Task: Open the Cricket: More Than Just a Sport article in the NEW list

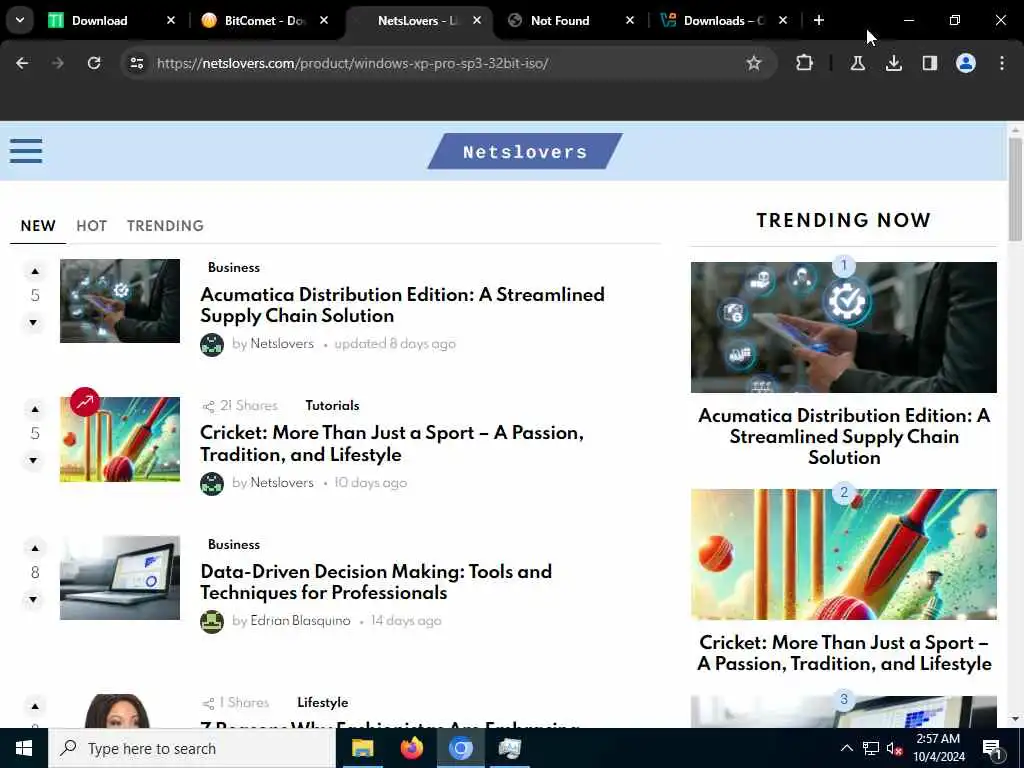Action: click(392, 443)
